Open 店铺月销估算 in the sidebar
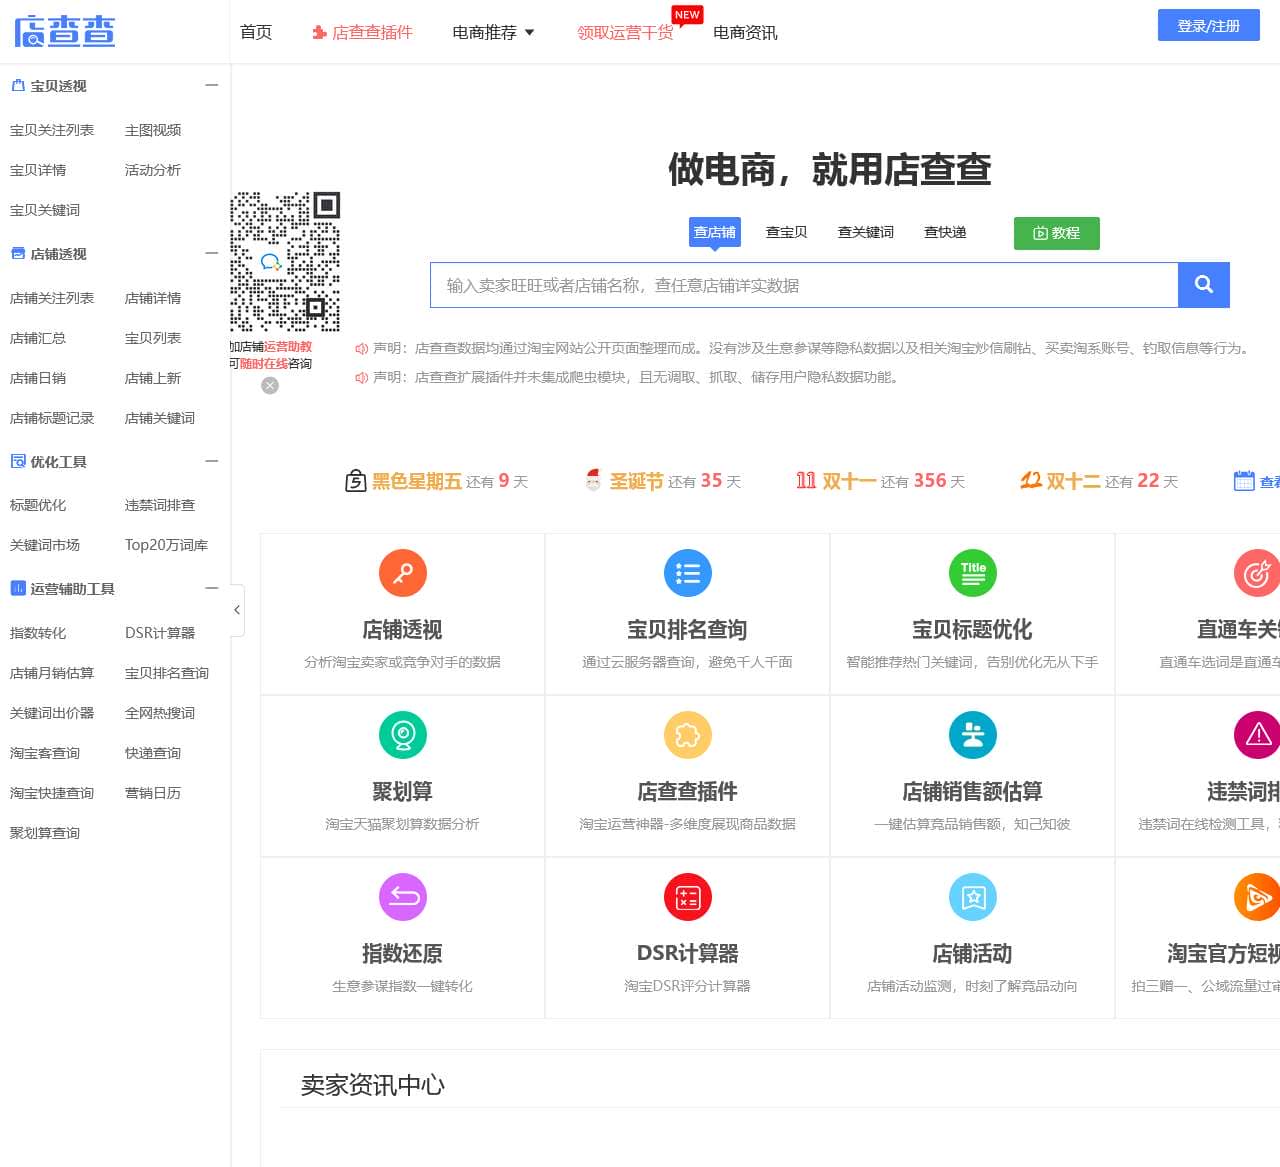The height and width of the screenshot is (1167, 1280). click(x=52, y=673)
